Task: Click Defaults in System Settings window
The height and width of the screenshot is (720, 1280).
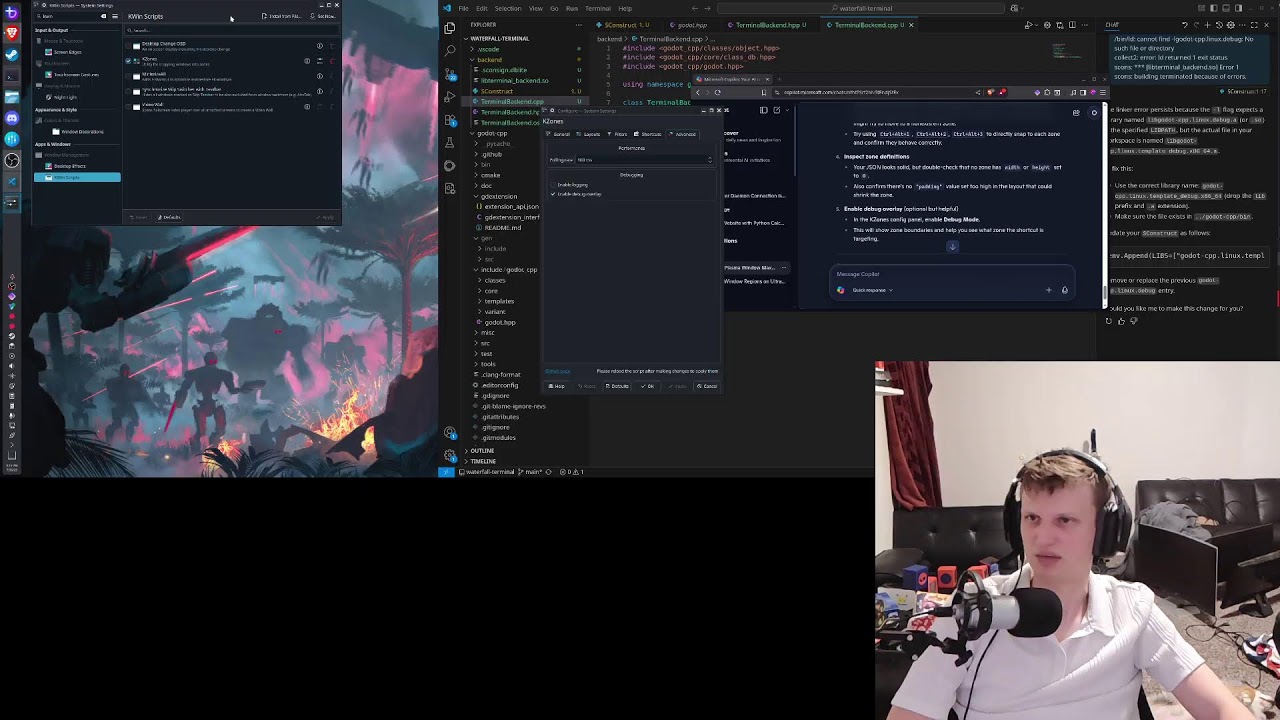Action: click(x=169, y=217)
